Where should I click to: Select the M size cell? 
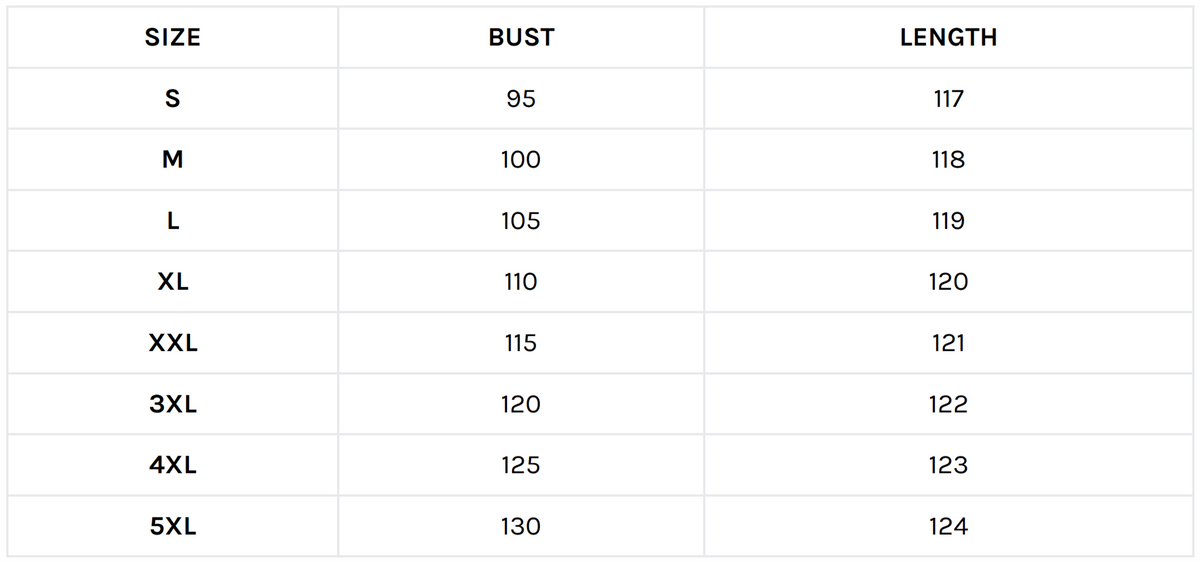(173, 160)
